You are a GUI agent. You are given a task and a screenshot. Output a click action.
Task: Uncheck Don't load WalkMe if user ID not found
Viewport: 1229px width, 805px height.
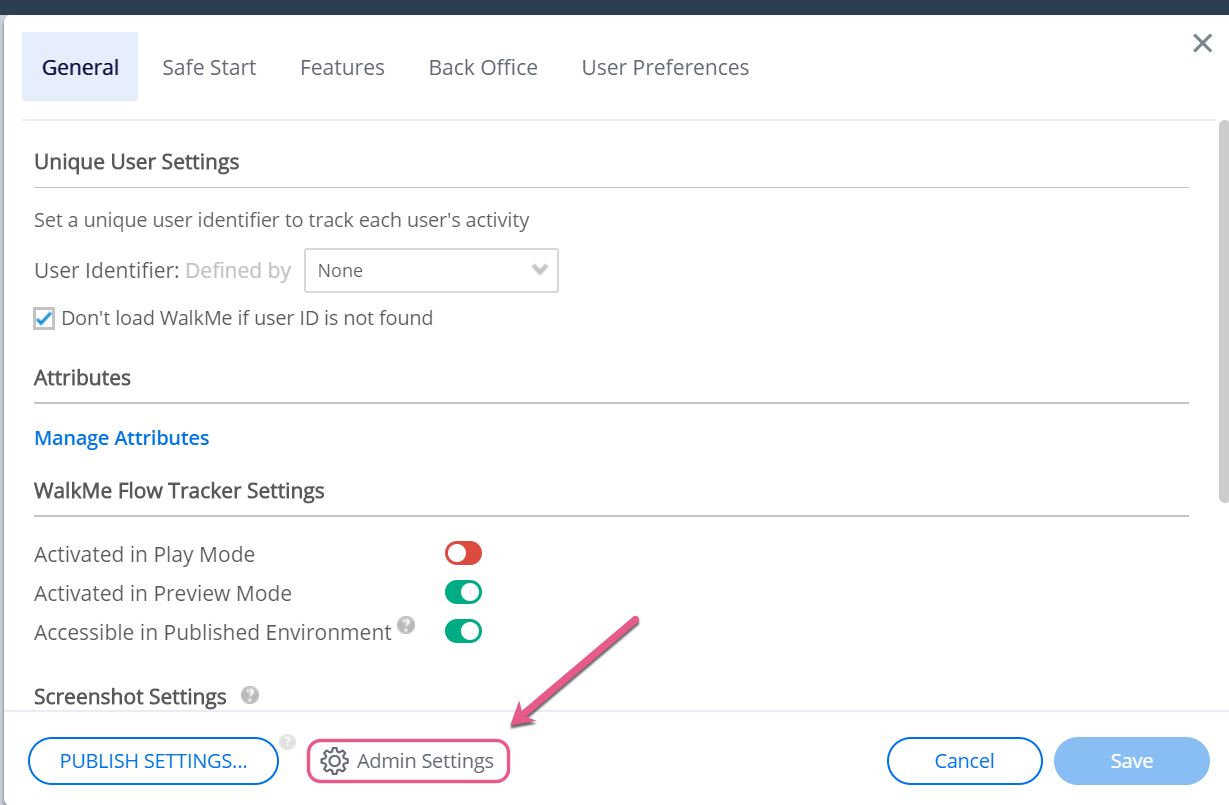(x=44, y=319)
